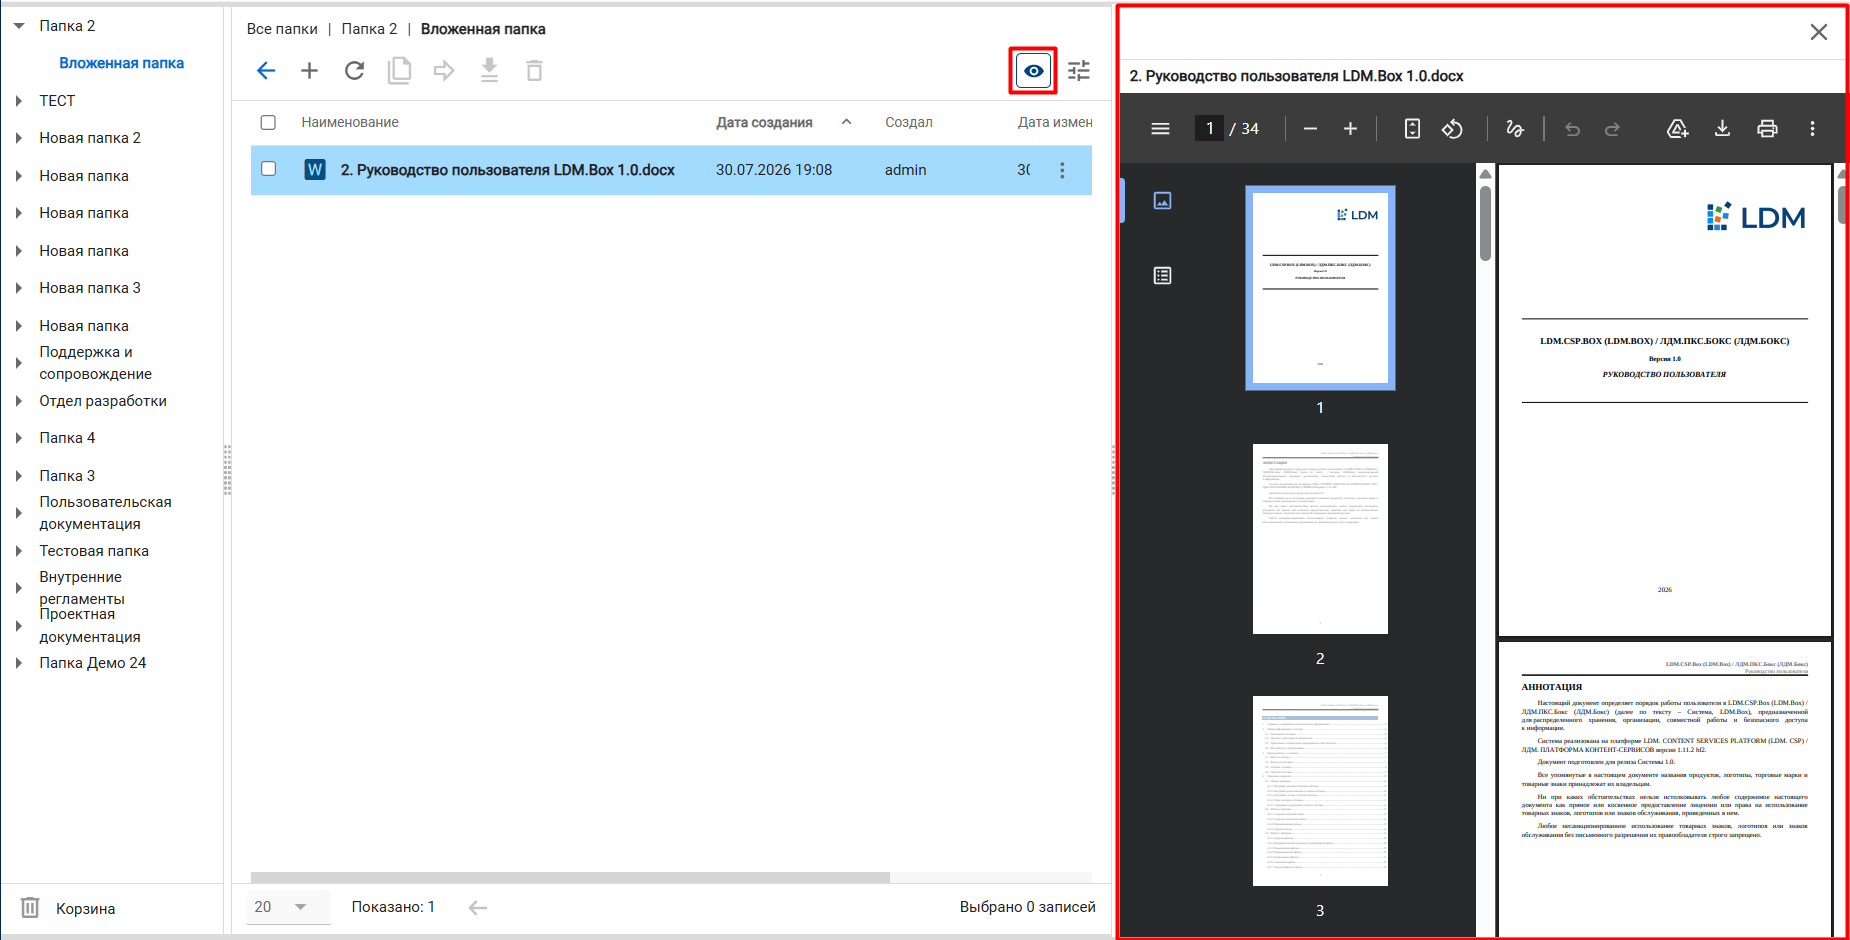Viewport: 1850px width, 940px height.
Task: Tick the checkbox for the LDM.Box document row
Action: [268, 169]
